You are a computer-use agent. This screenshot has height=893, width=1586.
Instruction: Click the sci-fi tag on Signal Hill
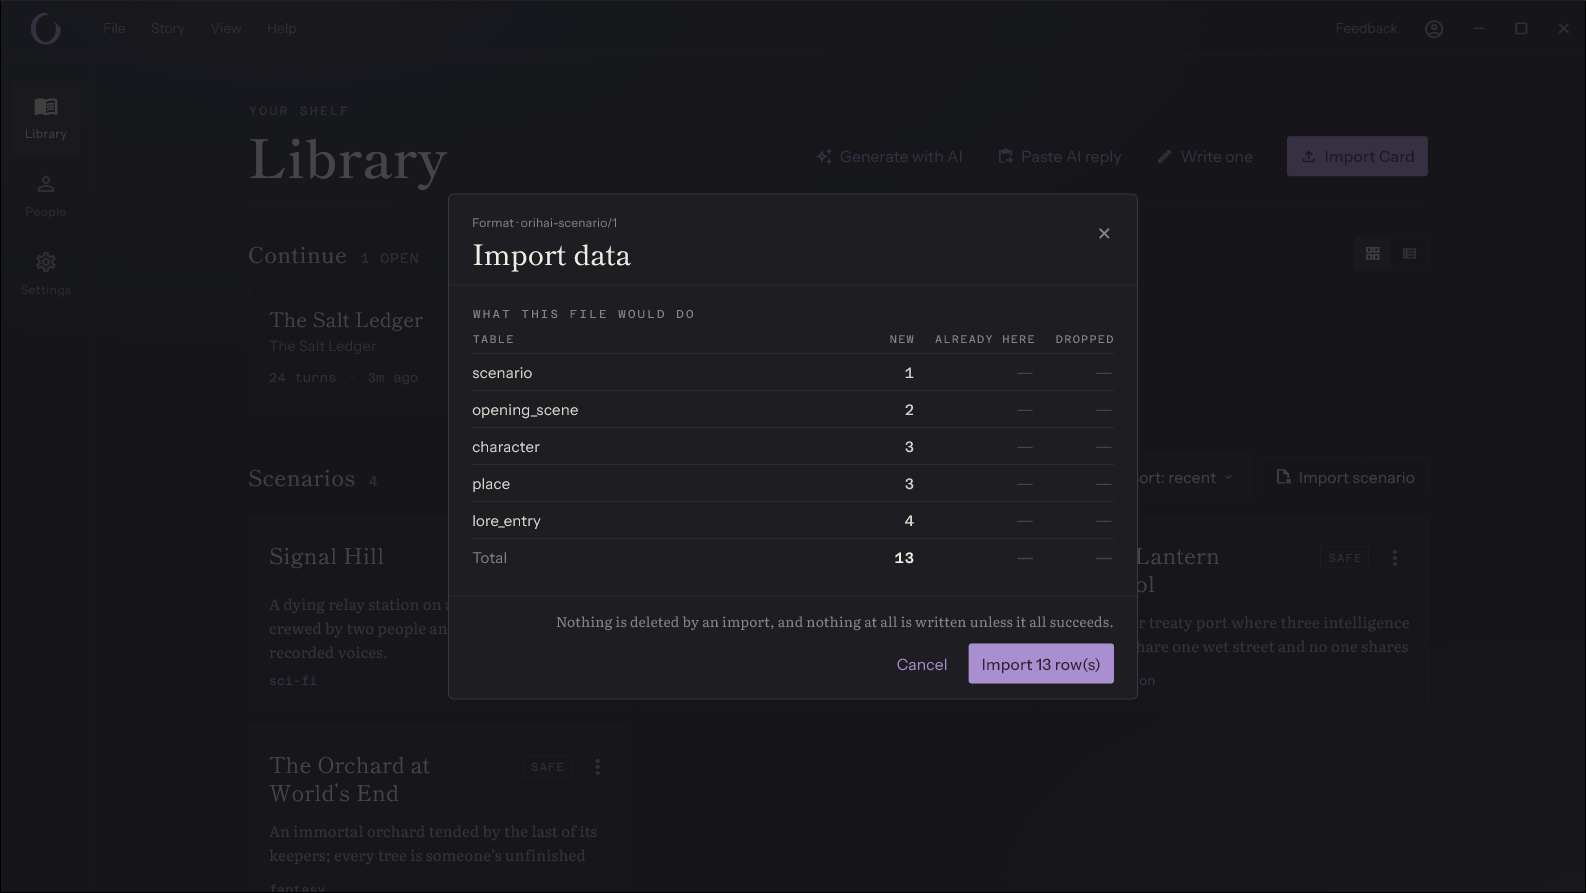pos(293,680)
